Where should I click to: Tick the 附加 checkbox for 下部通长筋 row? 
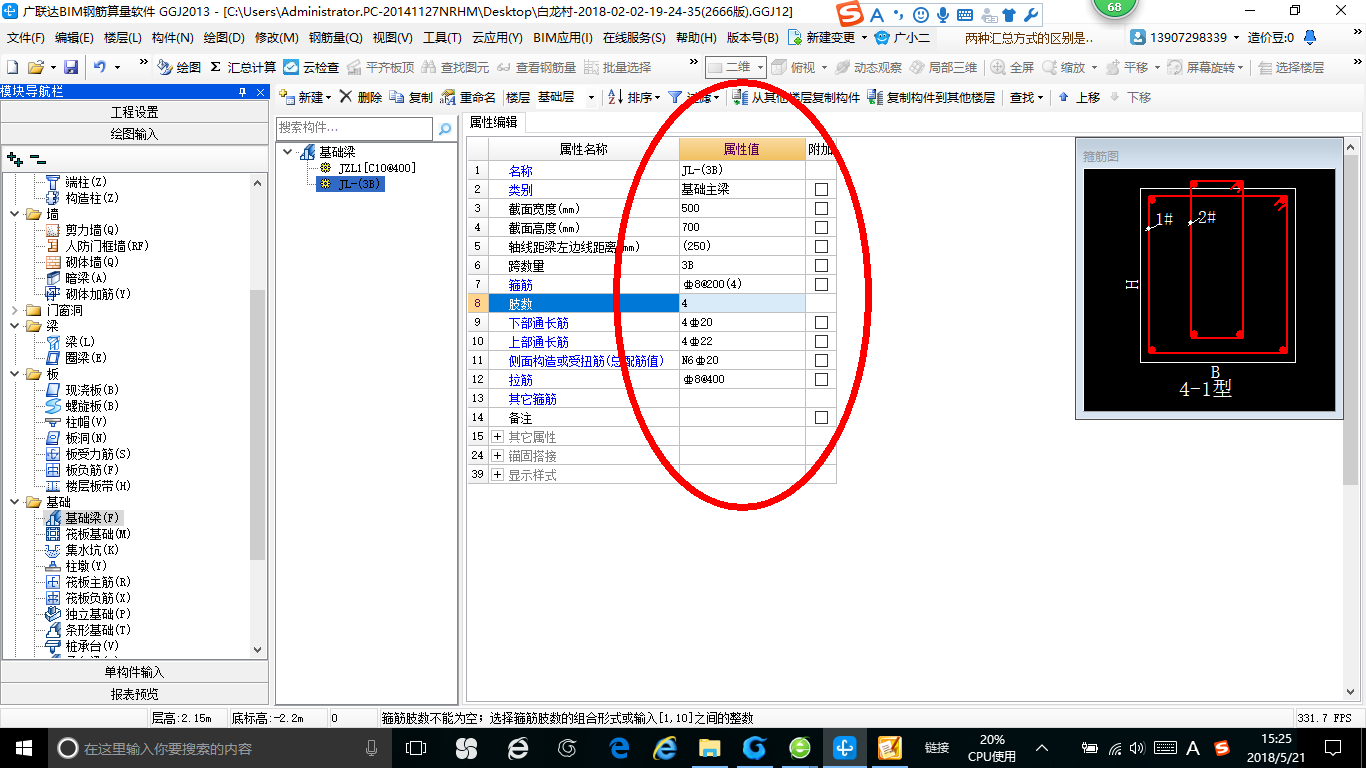point(821,322)
